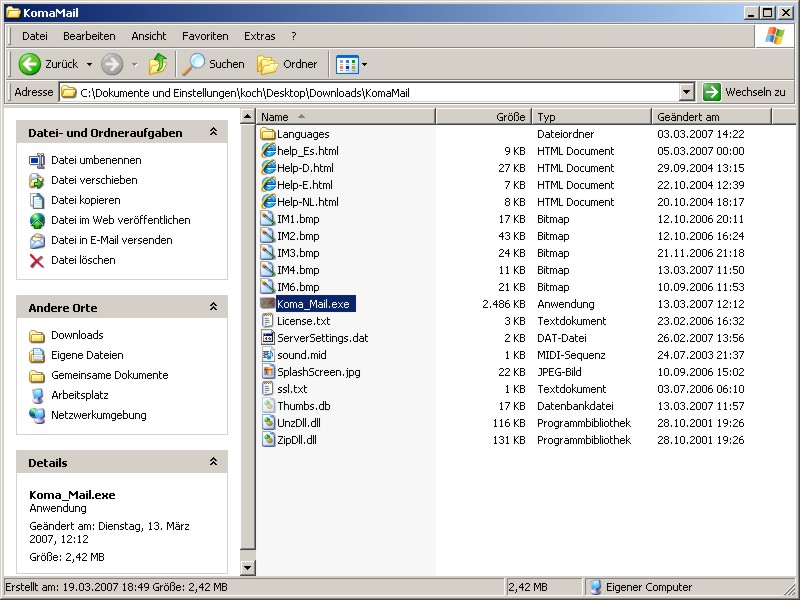Select the sound.mid MIDI icon
The width and height of the screenshot is (800, 600).
point(268,355)
